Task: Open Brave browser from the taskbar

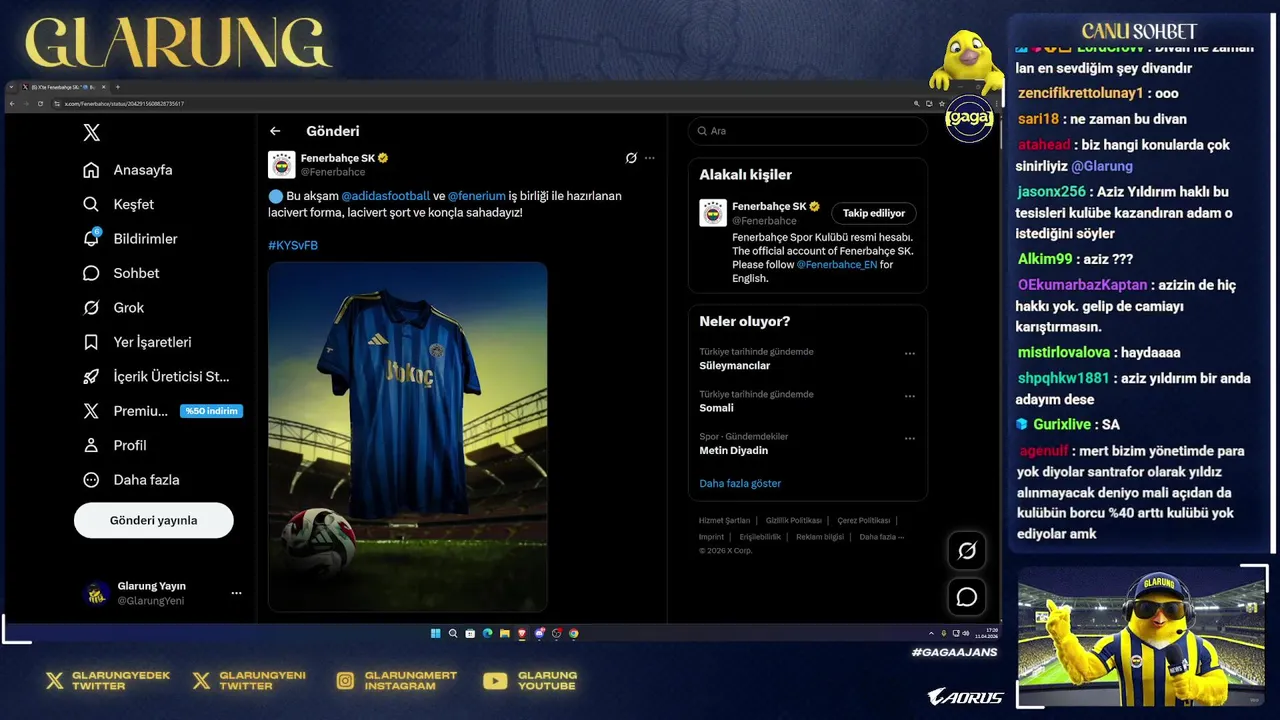Action: click(x=522, y=633)
